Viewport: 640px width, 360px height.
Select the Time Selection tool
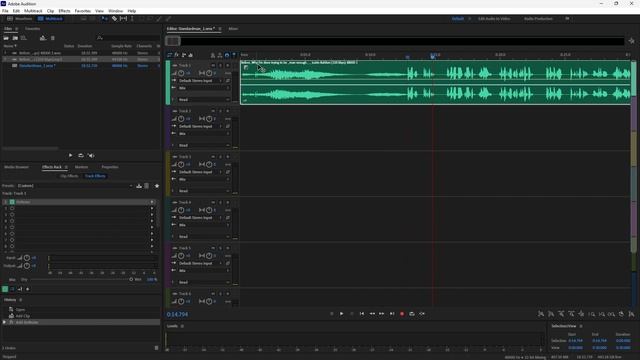pos(132,19)
